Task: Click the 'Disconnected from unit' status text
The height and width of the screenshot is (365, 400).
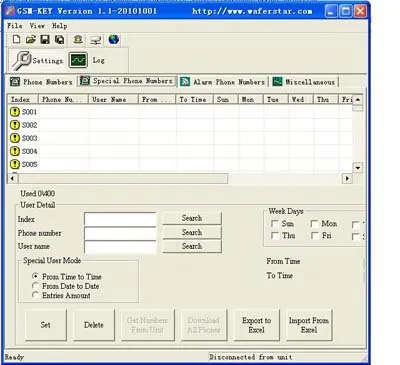Action: pos(251,357)
